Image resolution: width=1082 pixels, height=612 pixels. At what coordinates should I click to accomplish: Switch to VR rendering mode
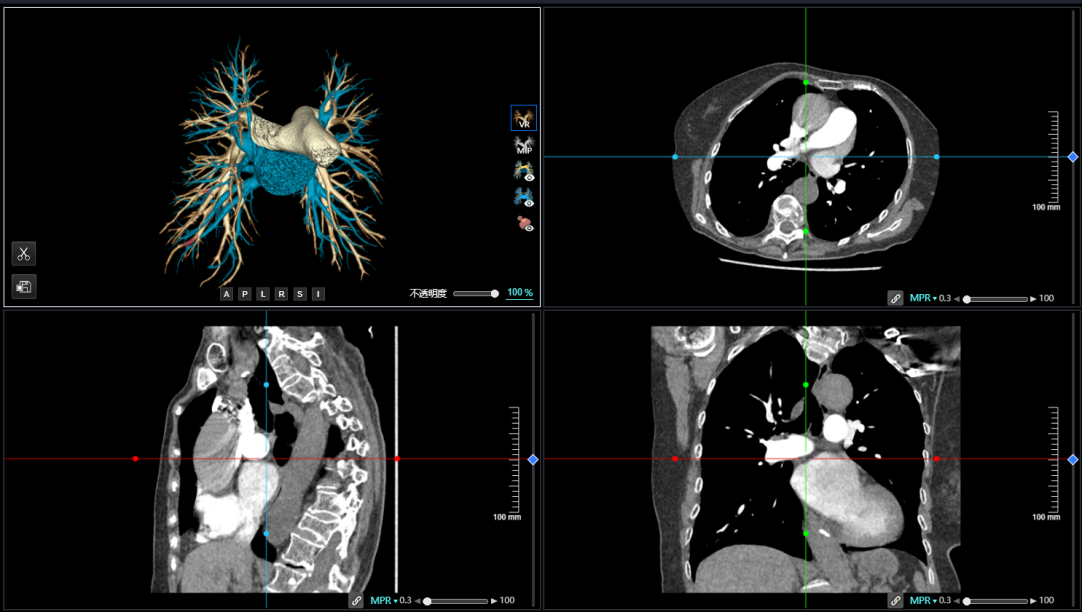pos(523,118)
